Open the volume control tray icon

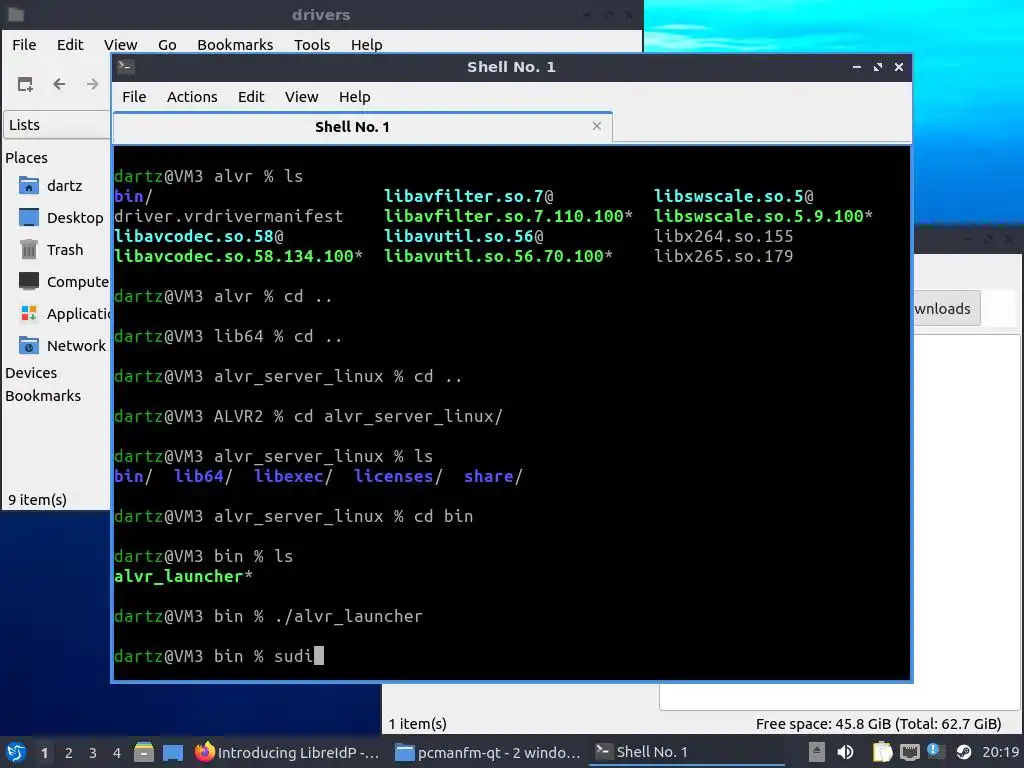tap(845, 752)
